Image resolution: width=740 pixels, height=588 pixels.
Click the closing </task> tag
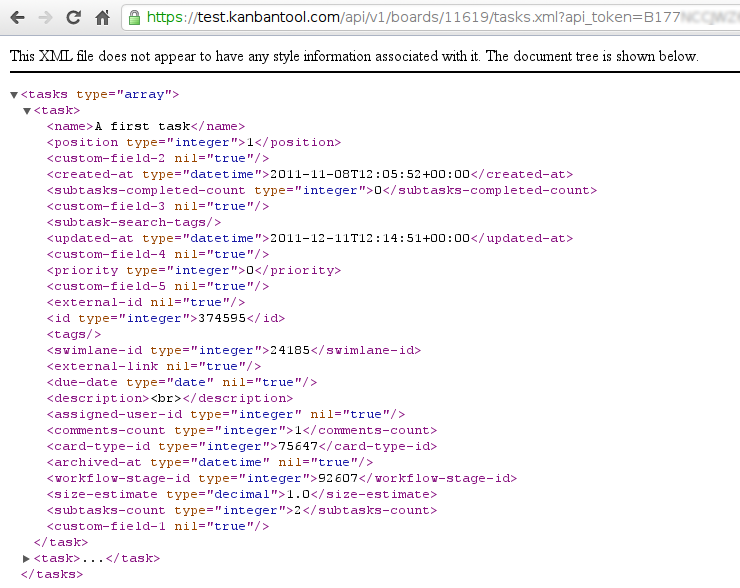tap(61, 543)
